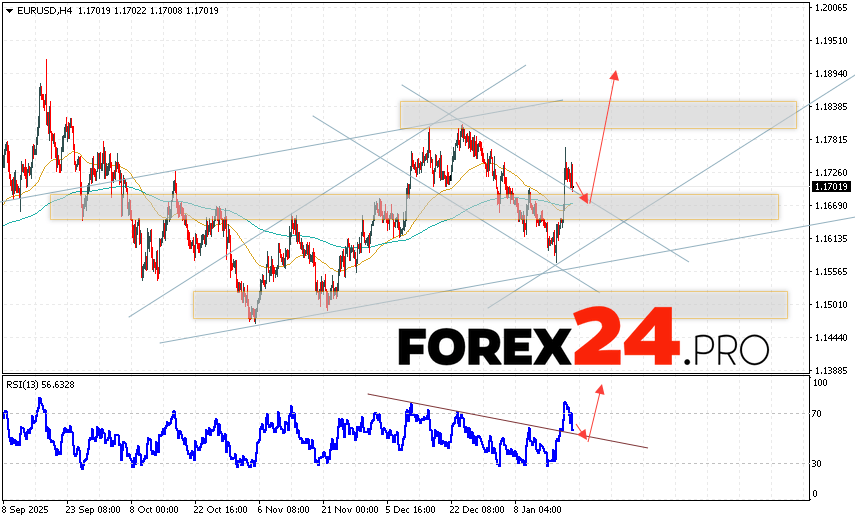This screenshot has width=855, height=521.
Task: Click the RSI 30 level label
Action: coord(817,463)
